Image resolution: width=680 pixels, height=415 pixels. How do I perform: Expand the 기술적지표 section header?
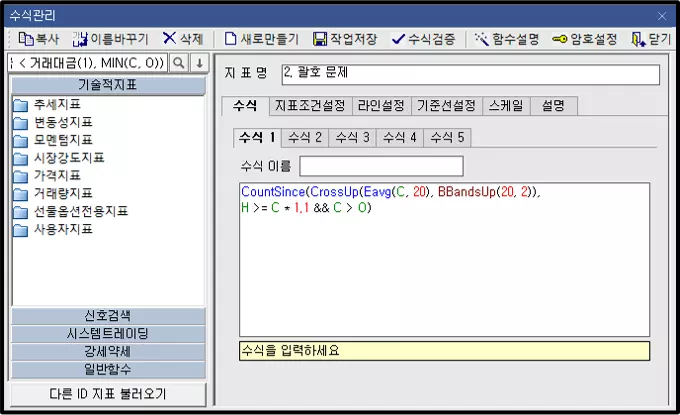pos(108,85)
